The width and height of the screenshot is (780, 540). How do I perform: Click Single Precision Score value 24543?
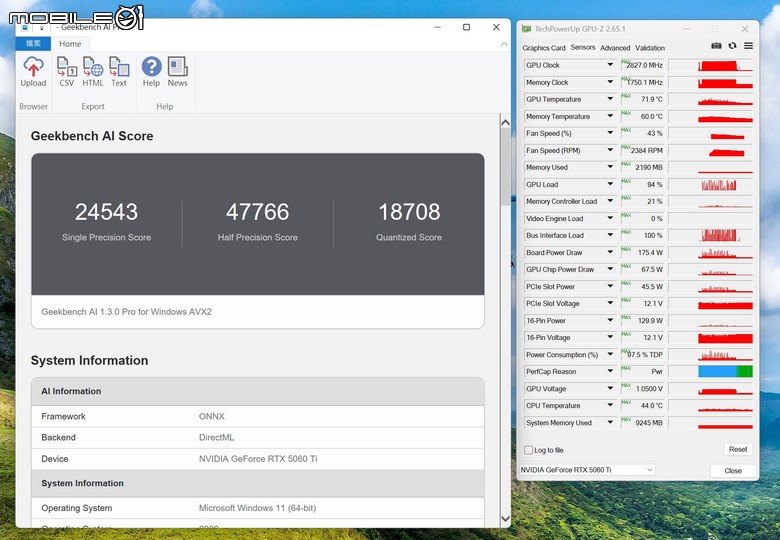point(106,212)
